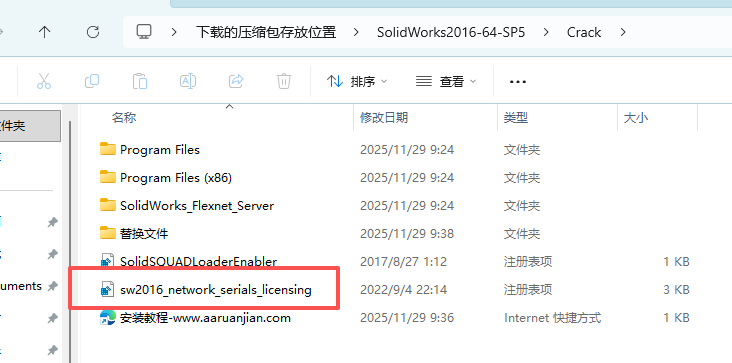732x363 pixels.
Task: Click the date 2022/9/4 22:14
Action: pos(403,290)
